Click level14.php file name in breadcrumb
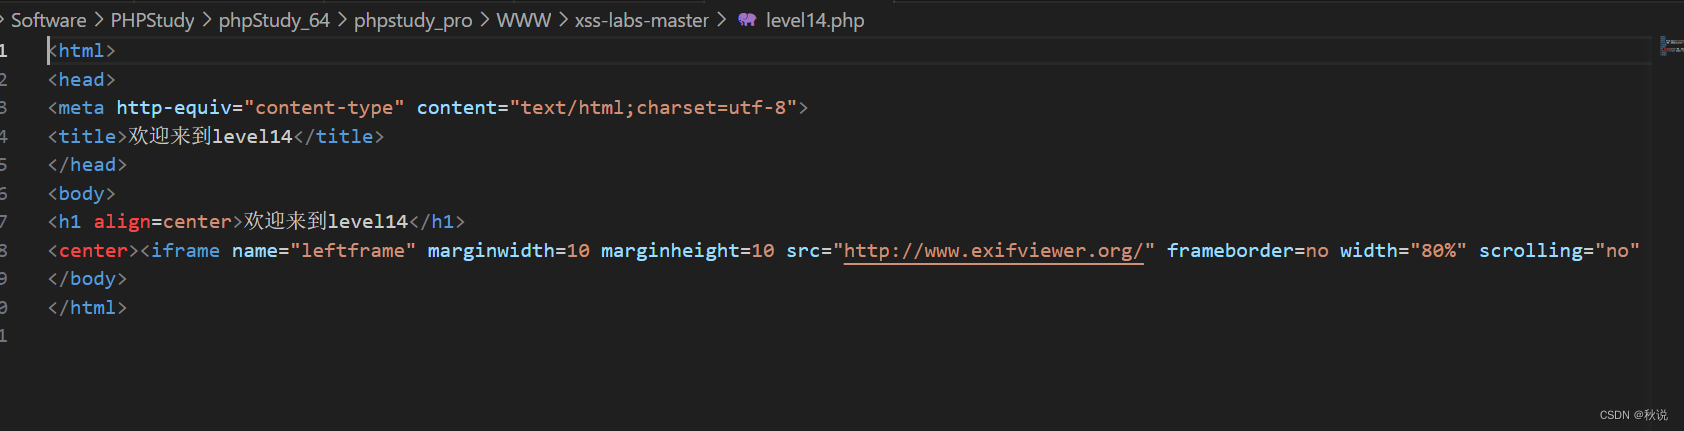Screen dimensions: 1684x431 click(x=815, y=20)
